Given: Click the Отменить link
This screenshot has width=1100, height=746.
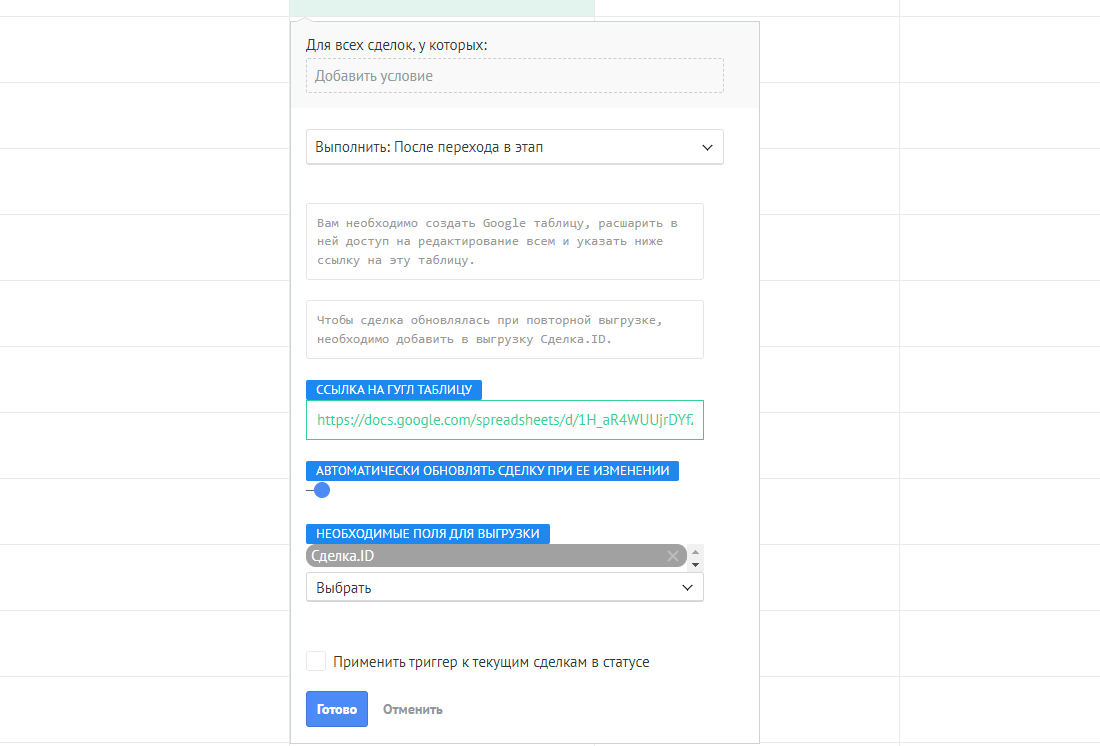Looking at the screenshot, I should [412, 709].
